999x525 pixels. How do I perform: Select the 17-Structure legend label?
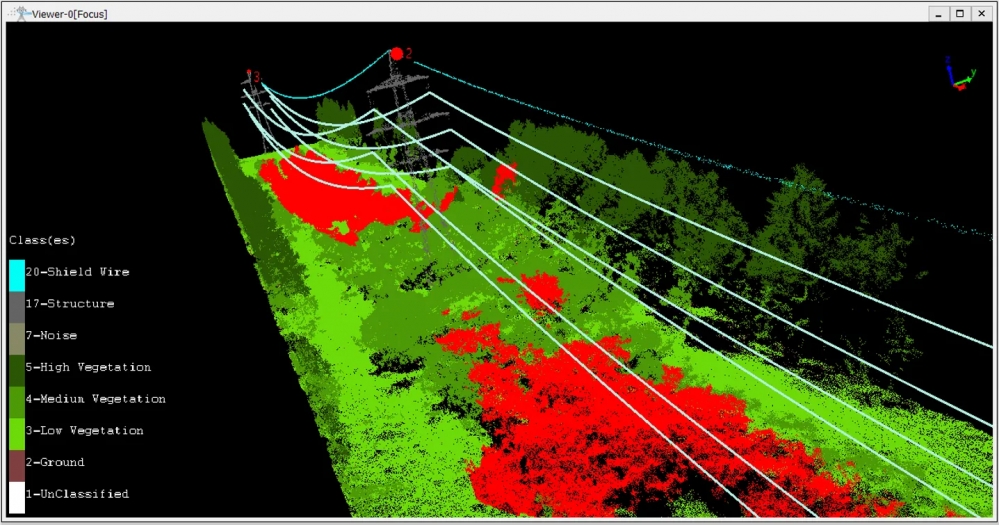click(x=70, y=303)
